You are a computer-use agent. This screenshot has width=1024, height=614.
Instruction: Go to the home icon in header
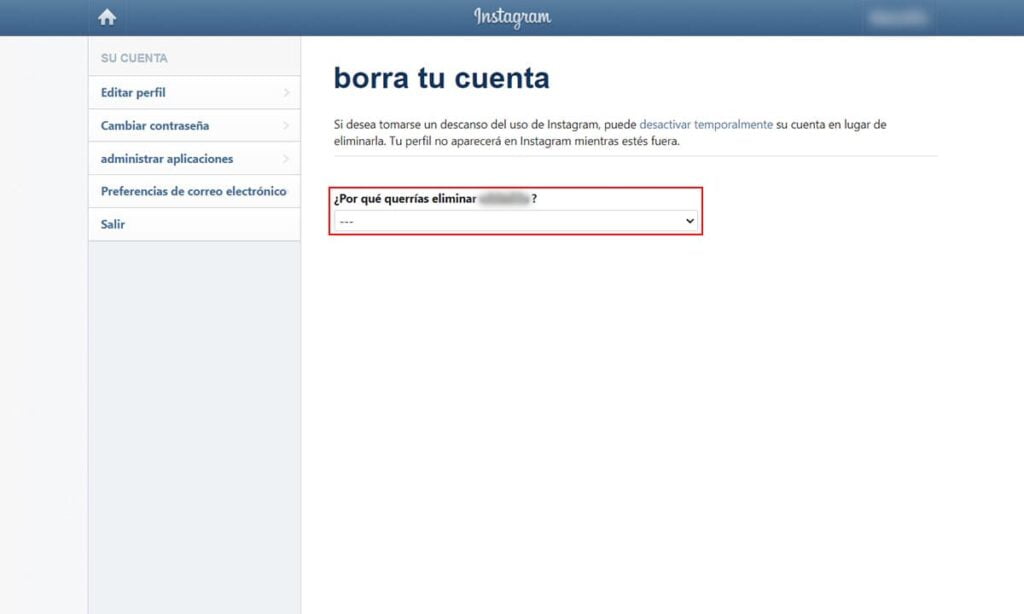point(107,17)
